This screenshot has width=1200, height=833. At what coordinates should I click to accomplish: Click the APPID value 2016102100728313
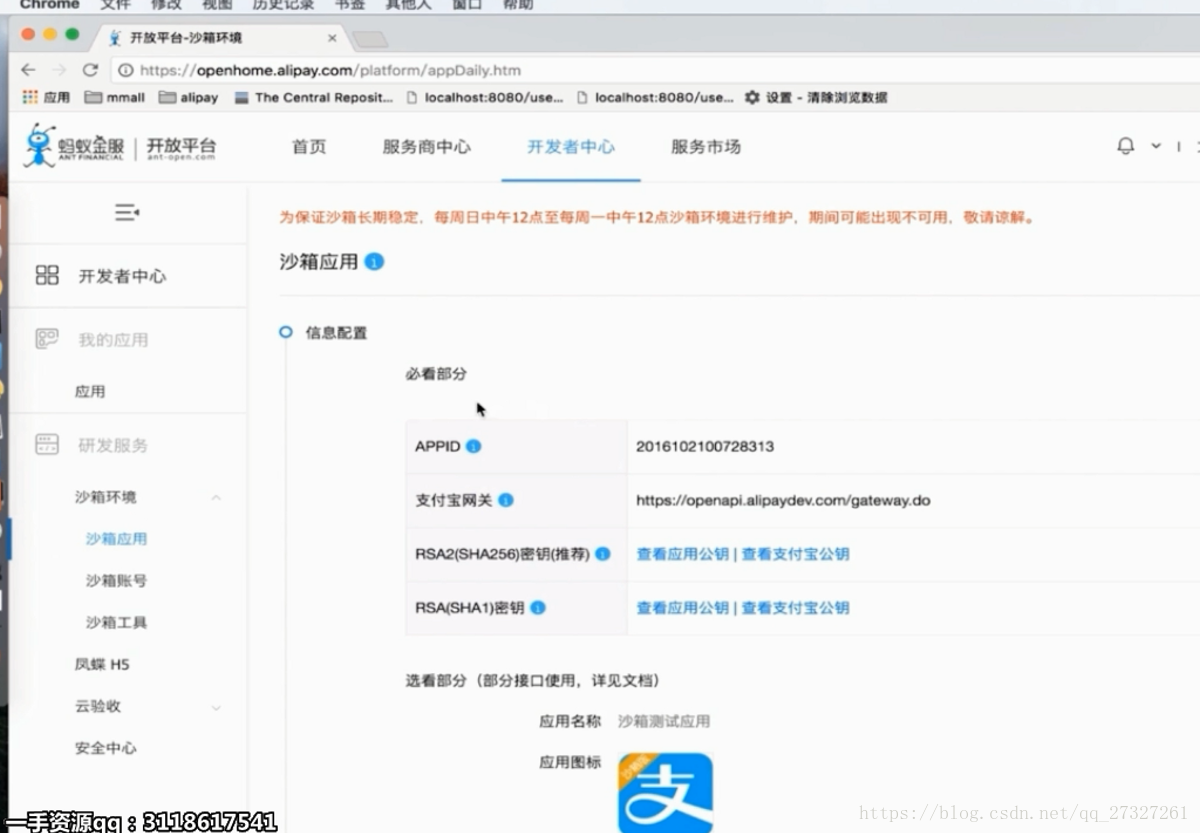pyautogui.click(x=705, y=446)
